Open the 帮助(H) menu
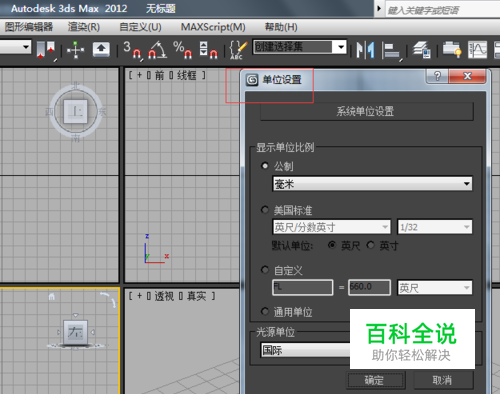The height and width of the screenshot is (394, 500). point(281,27)
